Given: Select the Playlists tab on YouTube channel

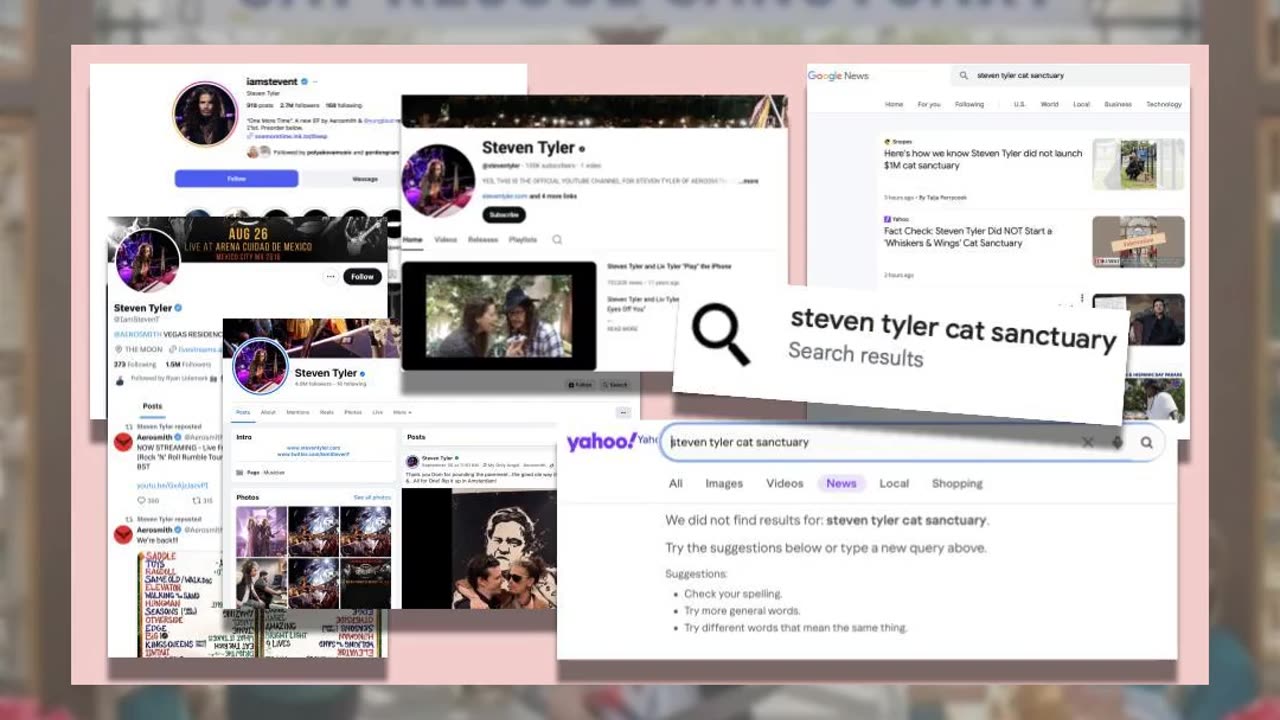Looking at the screenshot, I should 523,240.
